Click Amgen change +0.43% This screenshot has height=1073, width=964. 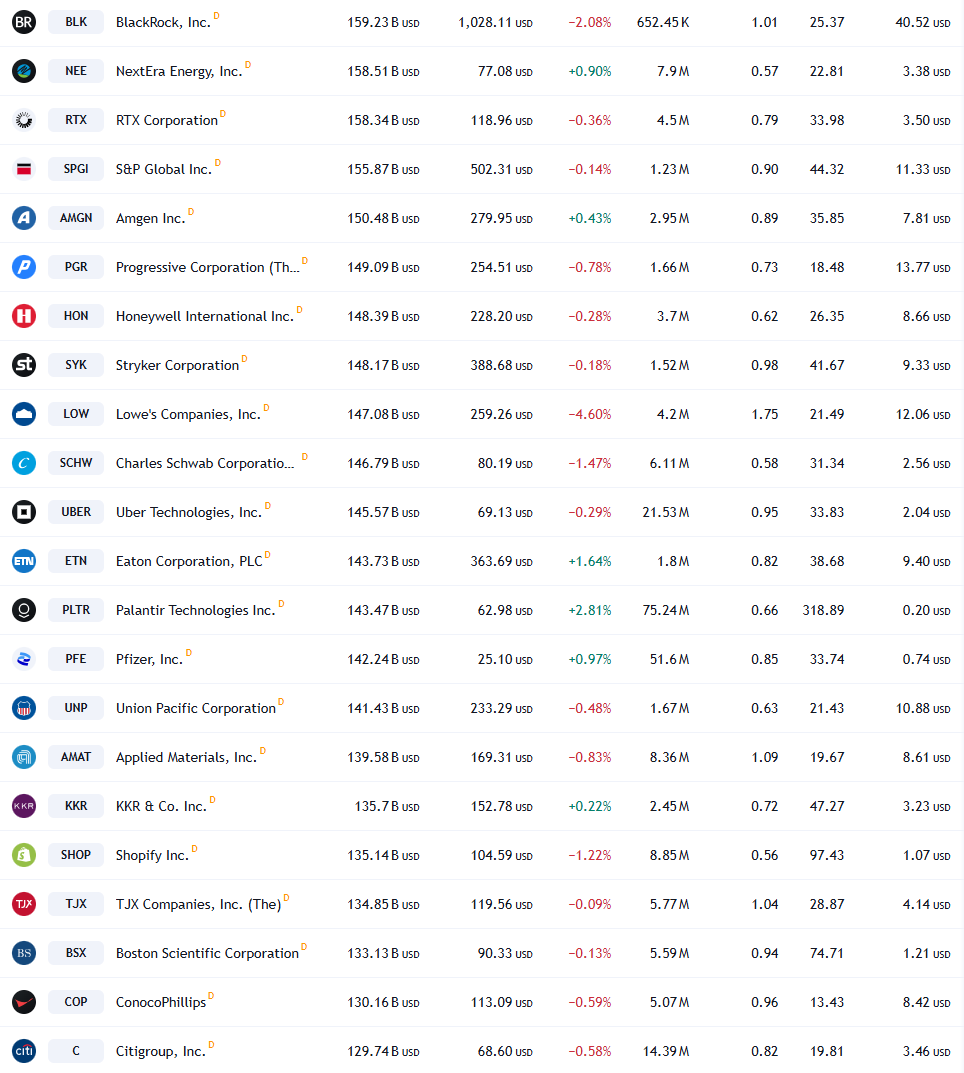click(590, 218)
